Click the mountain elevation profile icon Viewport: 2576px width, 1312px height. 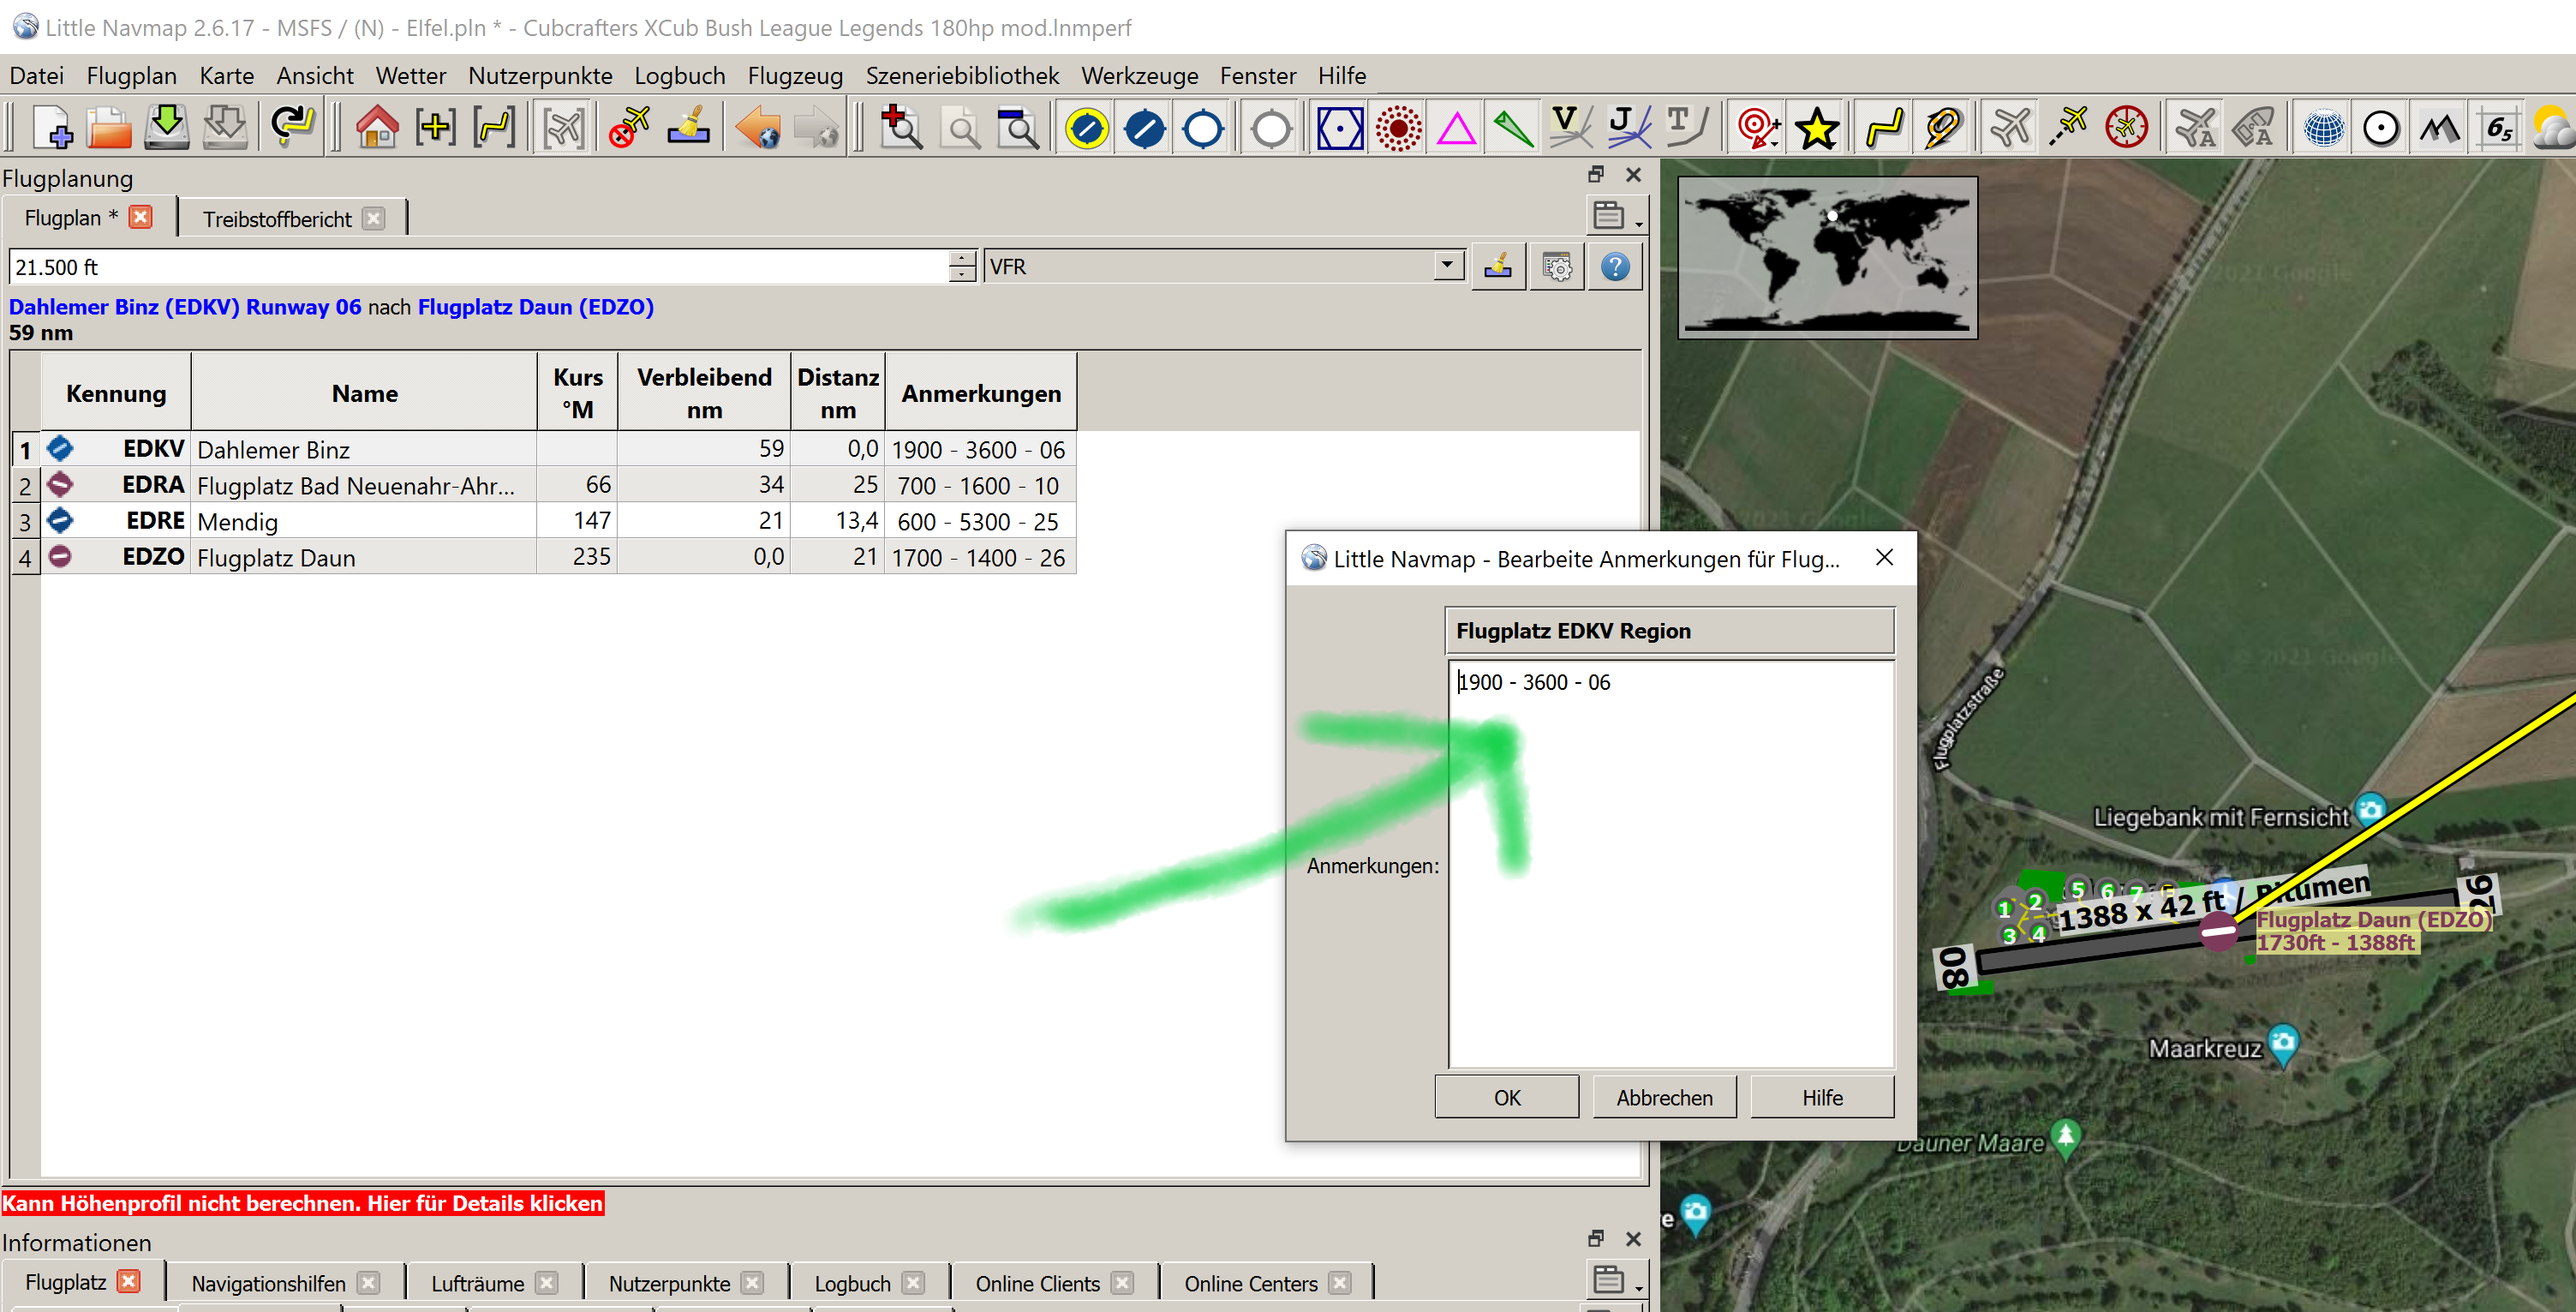click(x=2440, y=128)
